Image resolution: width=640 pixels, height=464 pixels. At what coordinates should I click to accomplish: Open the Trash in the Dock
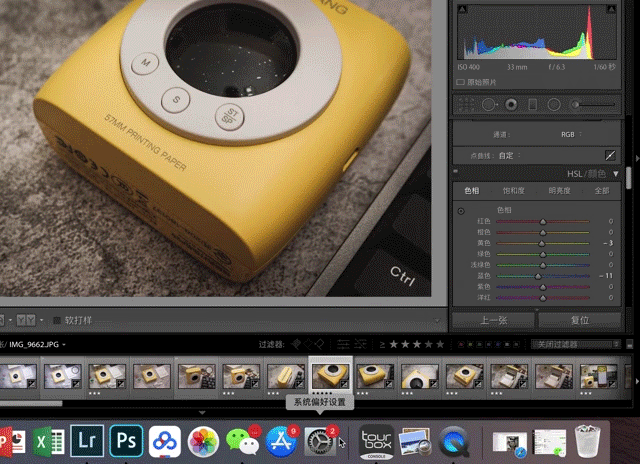coord(588,441)
